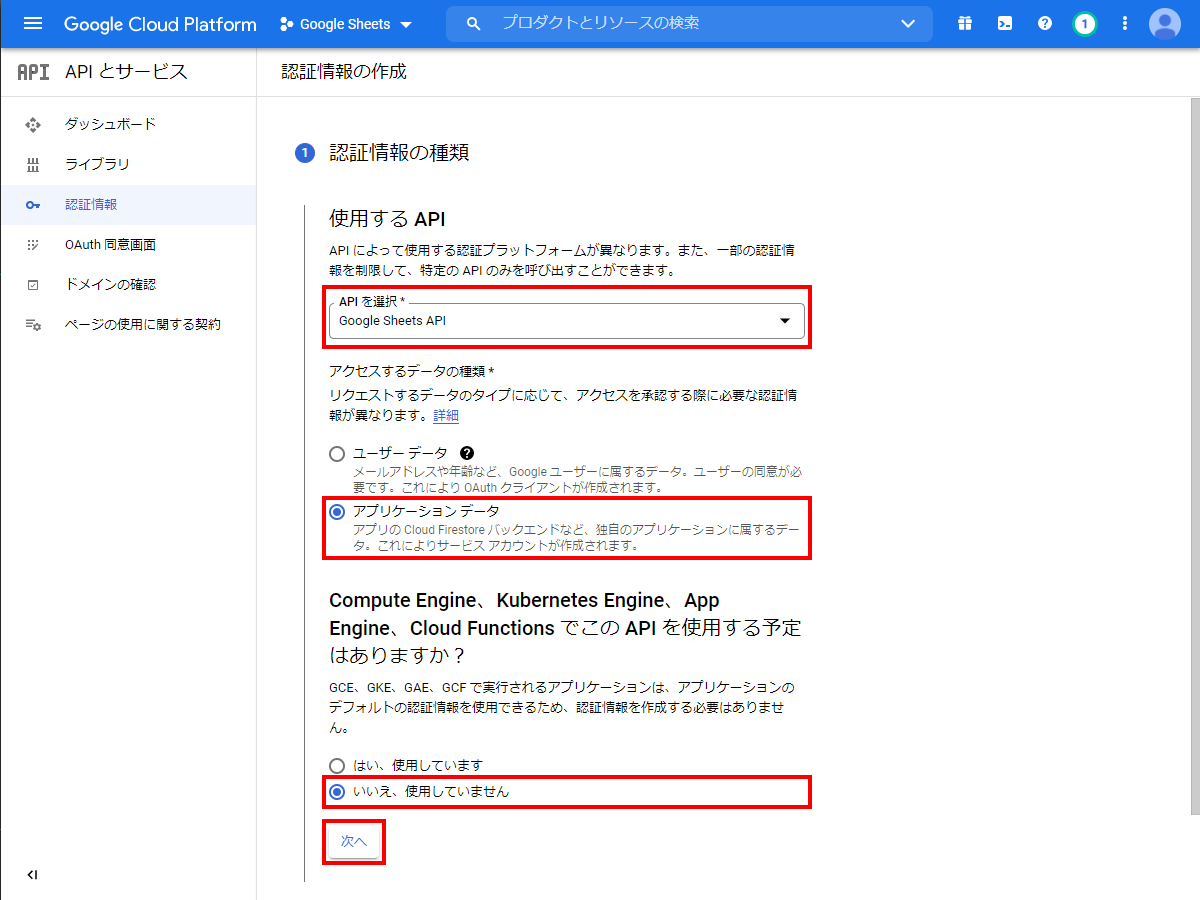Click the help icon next to ユーザー データ
Viewport: 1200px width, 900px height.
[x=467, y=454]
